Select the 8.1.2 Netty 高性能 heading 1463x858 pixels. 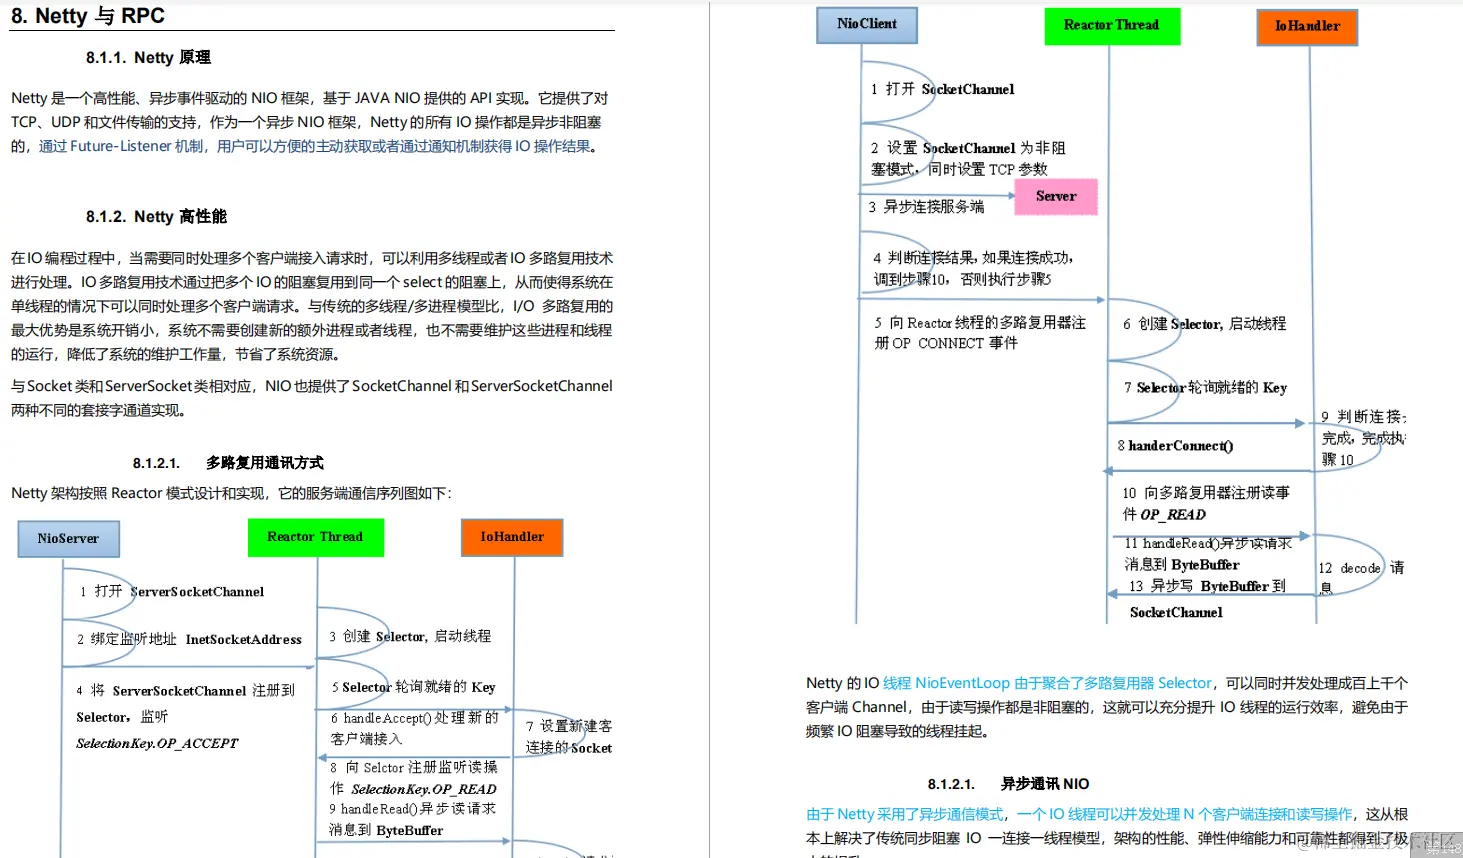click(x=153, y=216)
